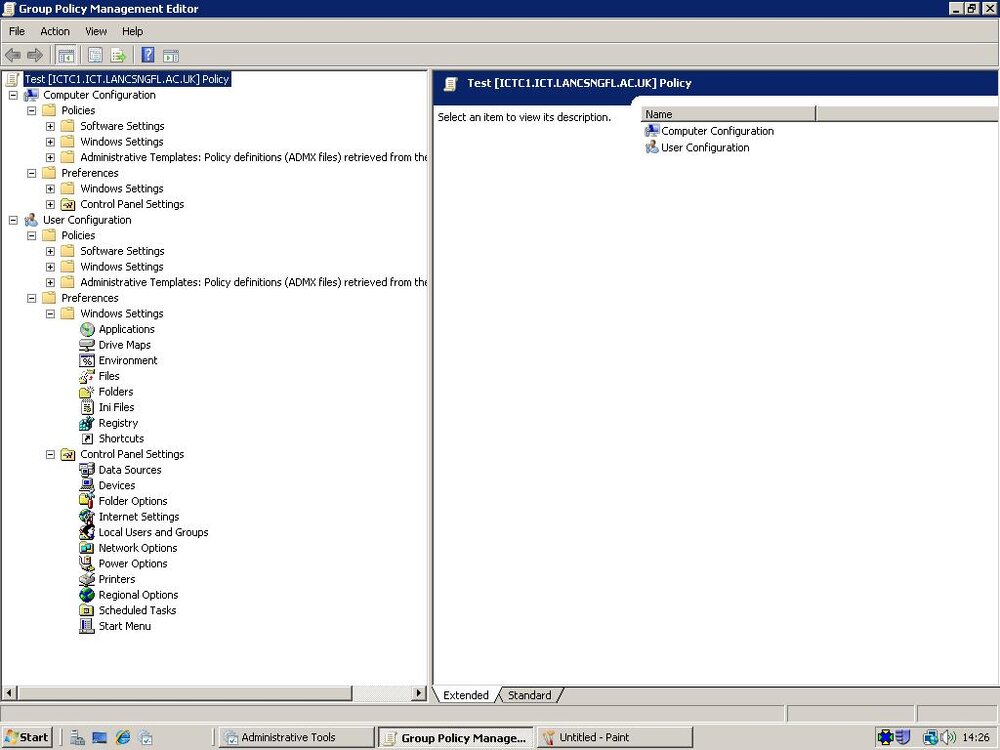
Task: Click the tree pane scroll left arrow
Action: (x=9, y=693)
